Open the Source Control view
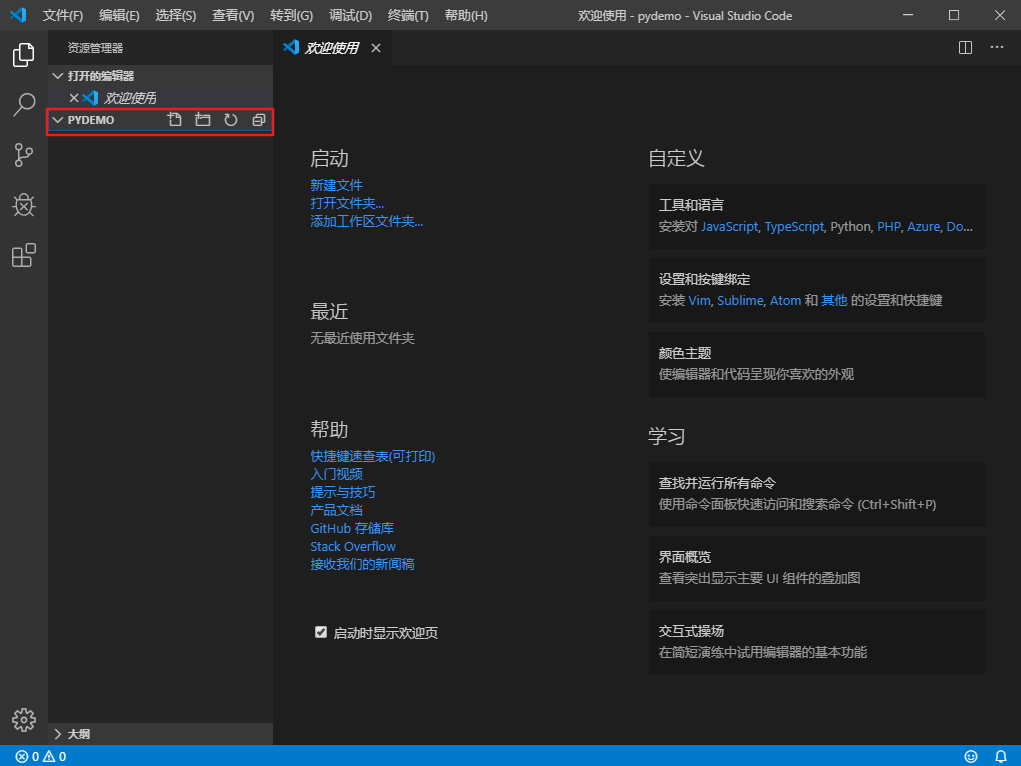This screenshot has height=766, width=1021. tap(23, 155)
